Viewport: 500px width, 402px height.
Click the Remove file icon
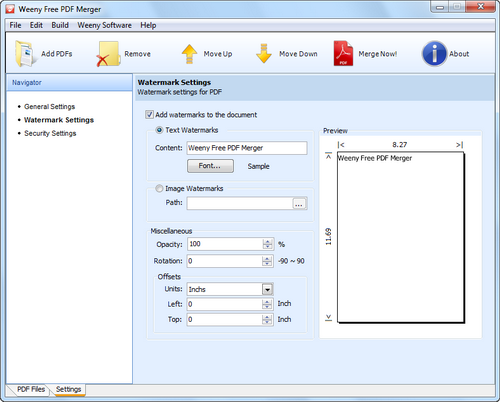click(108, 54)
